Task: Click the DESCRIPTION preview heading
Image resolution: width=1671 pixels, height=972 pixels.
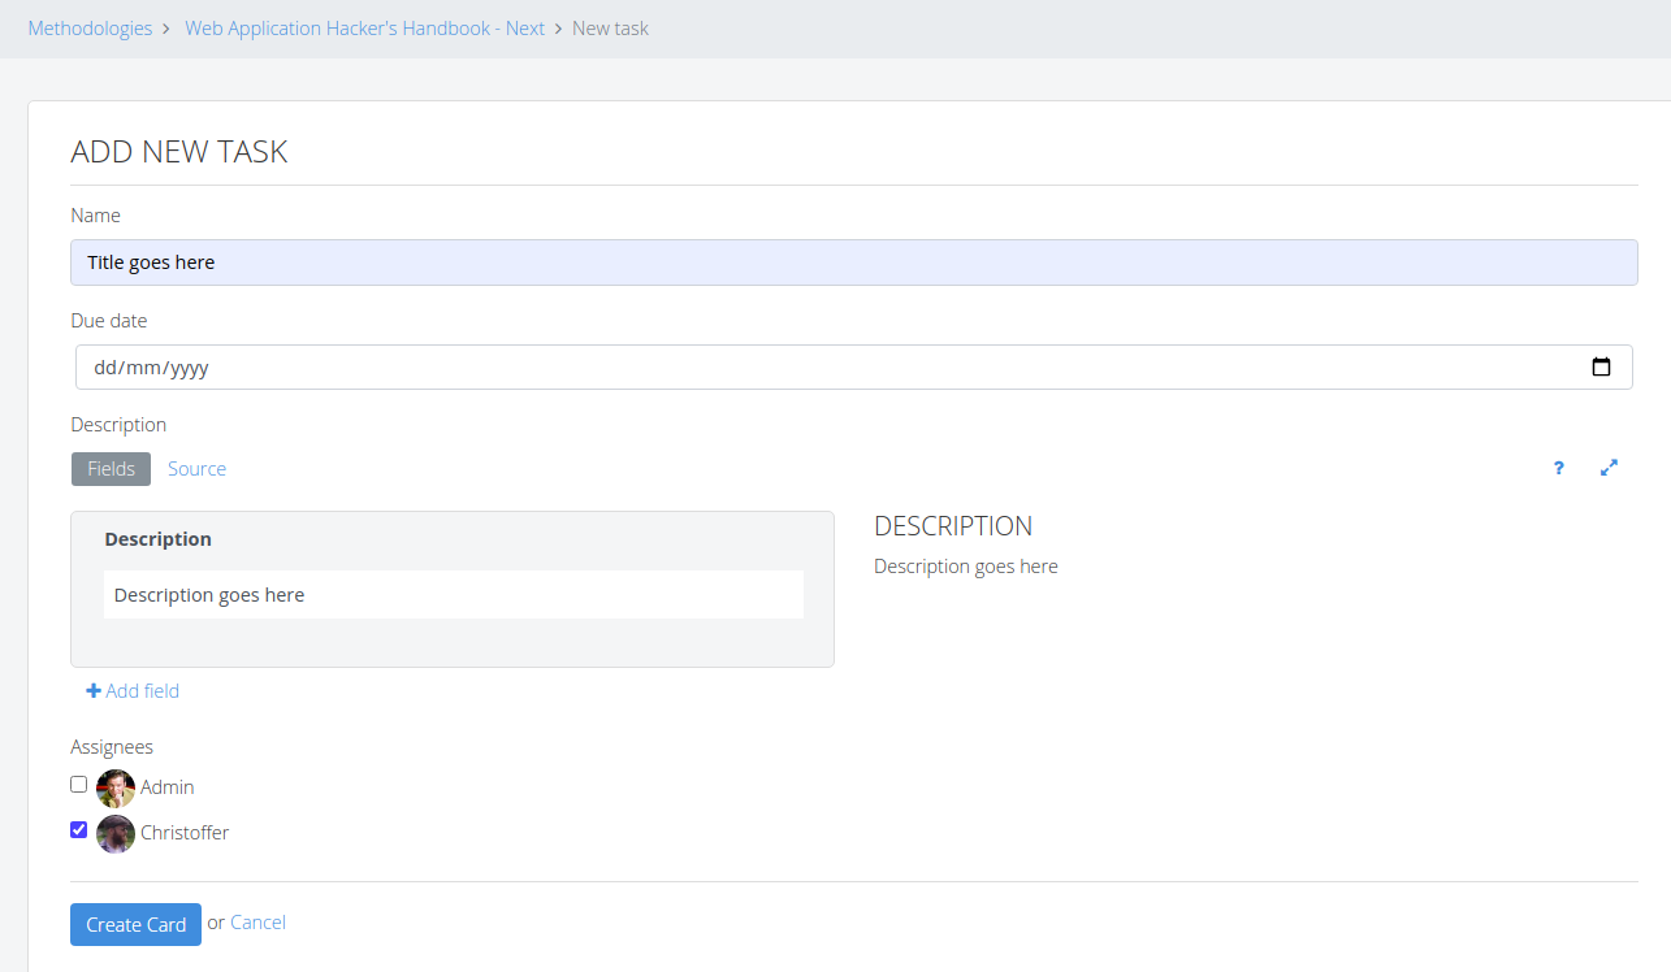Action: (x=953, y=526)
